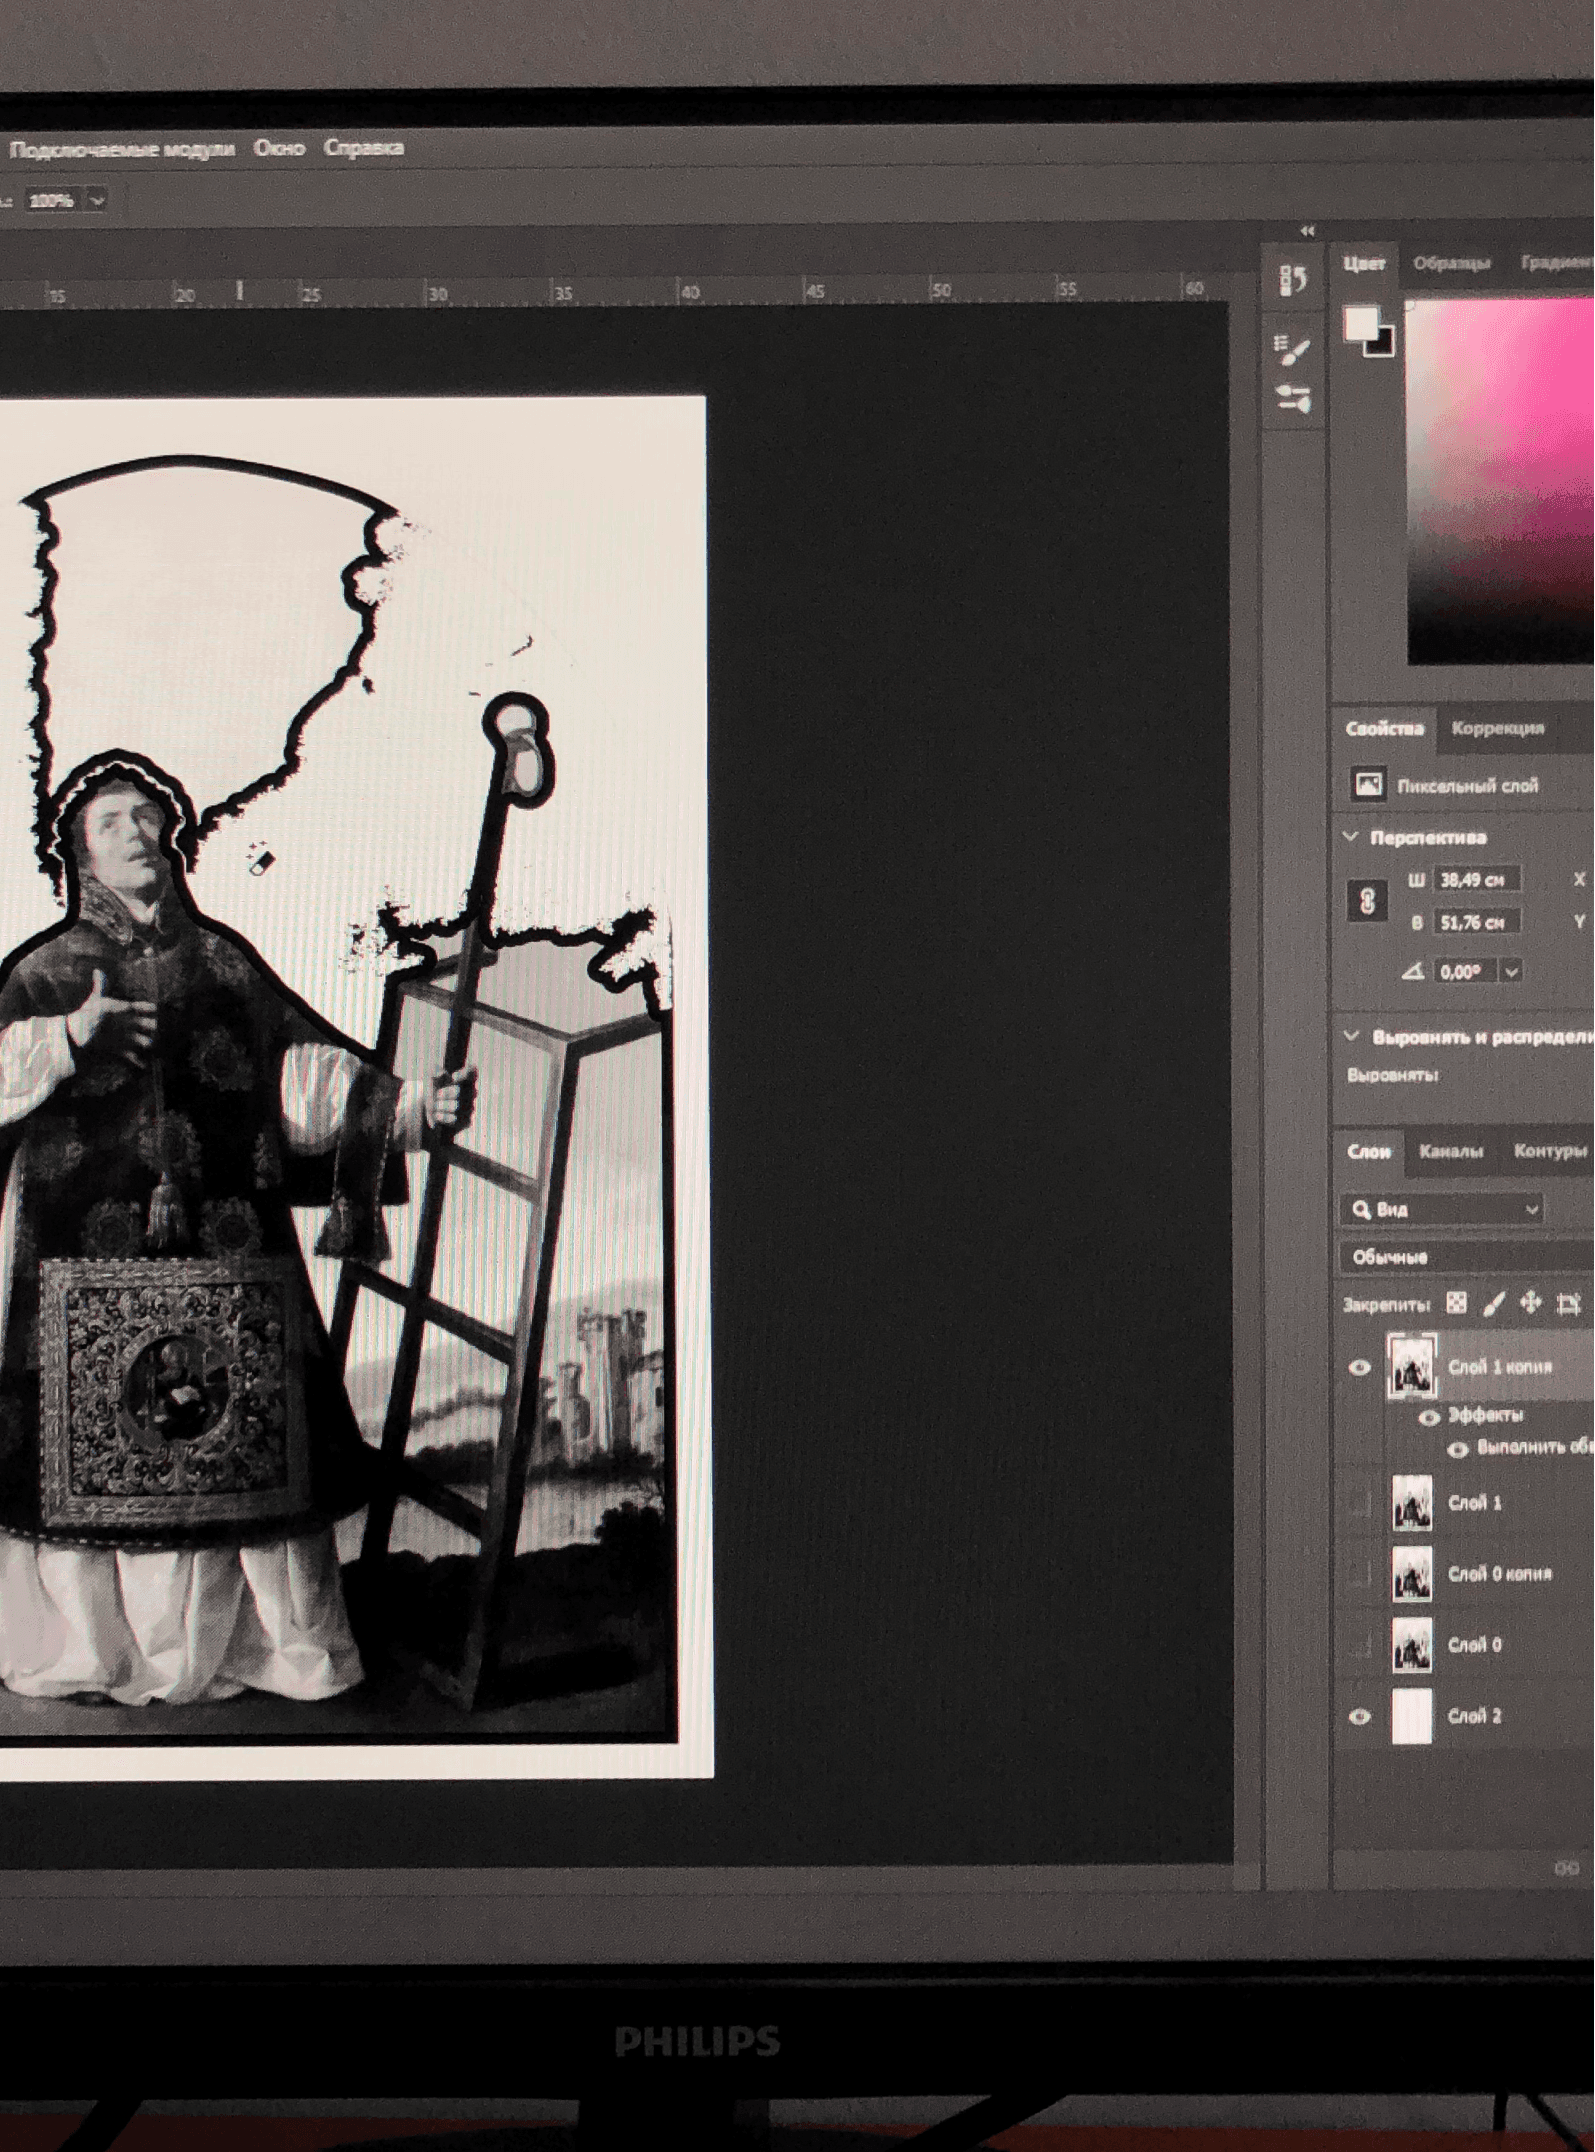Click the width field showing 38,49 см
The width and height of the screenshot is (1595, 2152).
pos(1477,880)
